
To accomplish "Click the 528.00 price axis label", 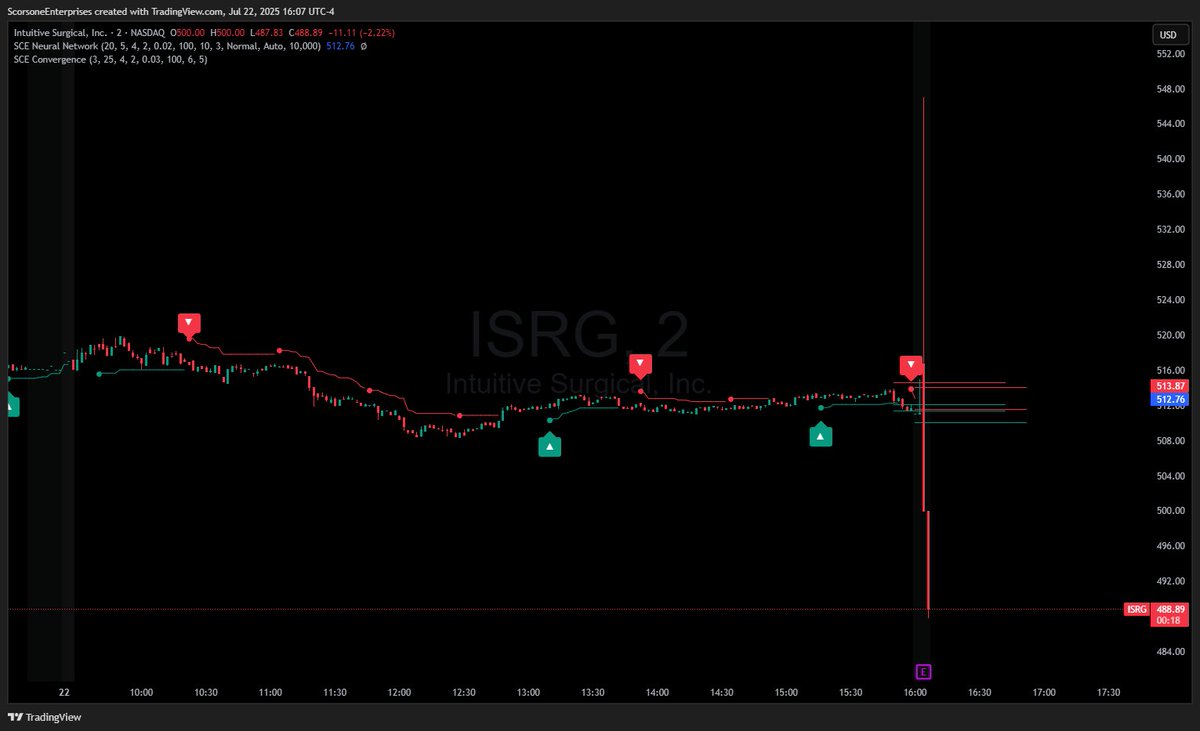I will coord(1170,265).
